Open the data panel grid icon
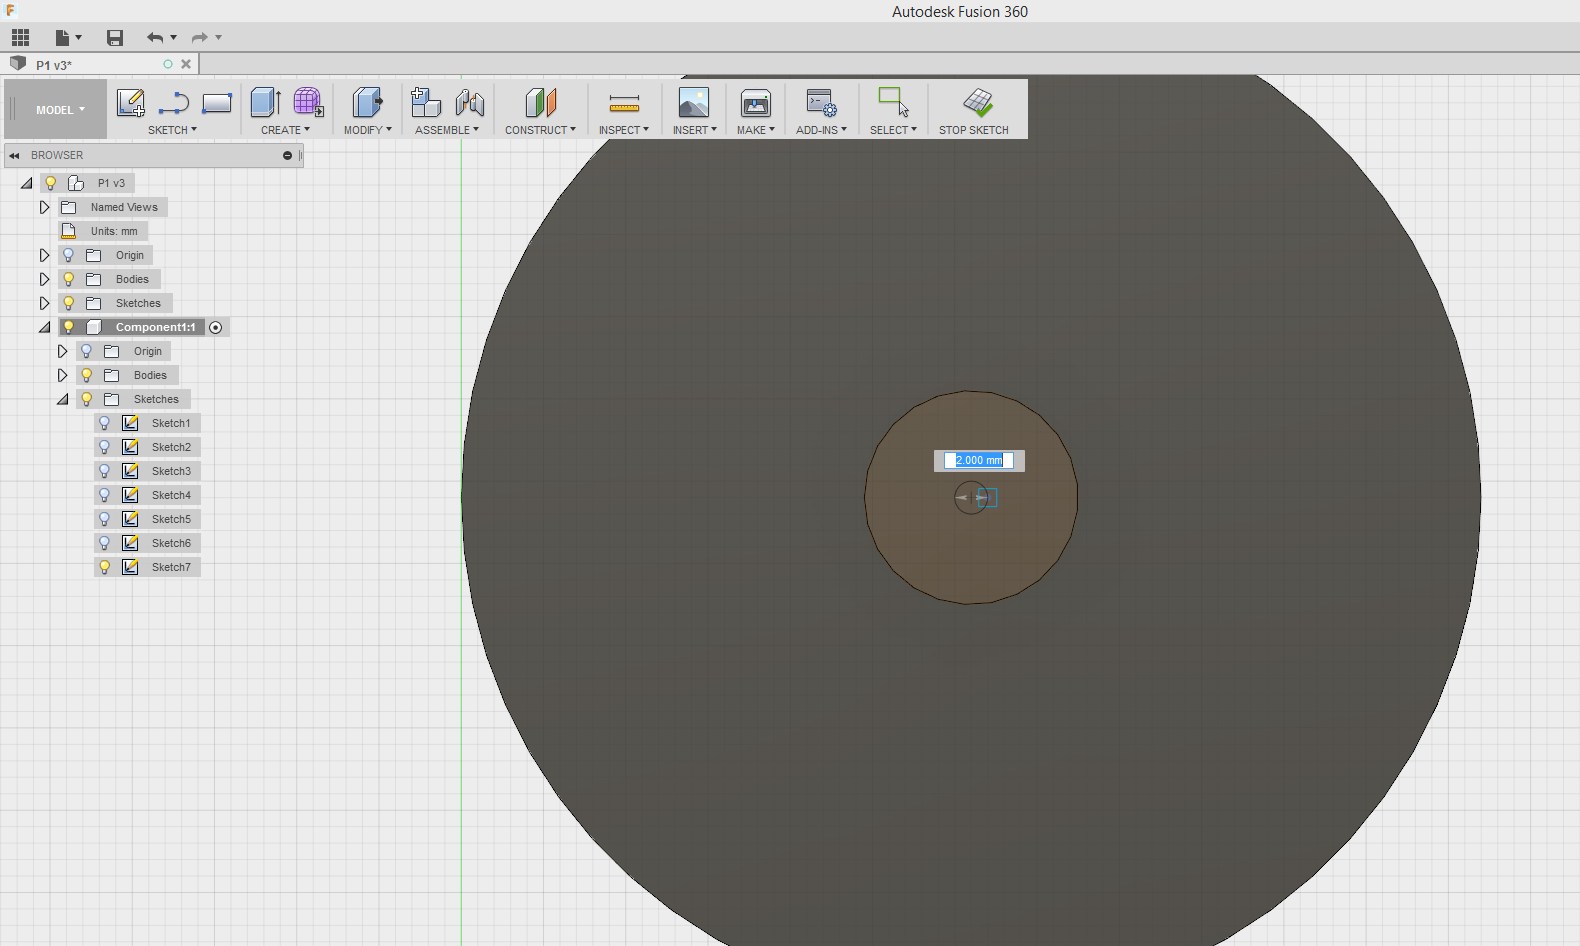 pyautogui.click(x=21, y=38)
